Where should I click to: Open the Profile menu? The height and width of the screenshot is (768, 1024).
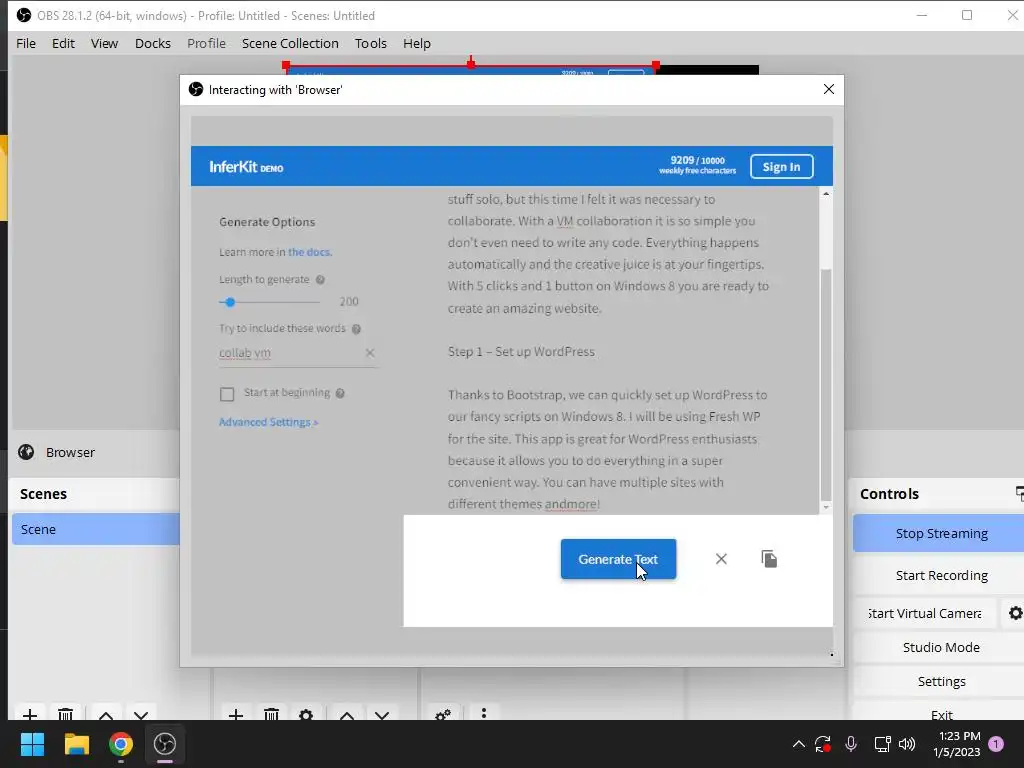[206, 43]
